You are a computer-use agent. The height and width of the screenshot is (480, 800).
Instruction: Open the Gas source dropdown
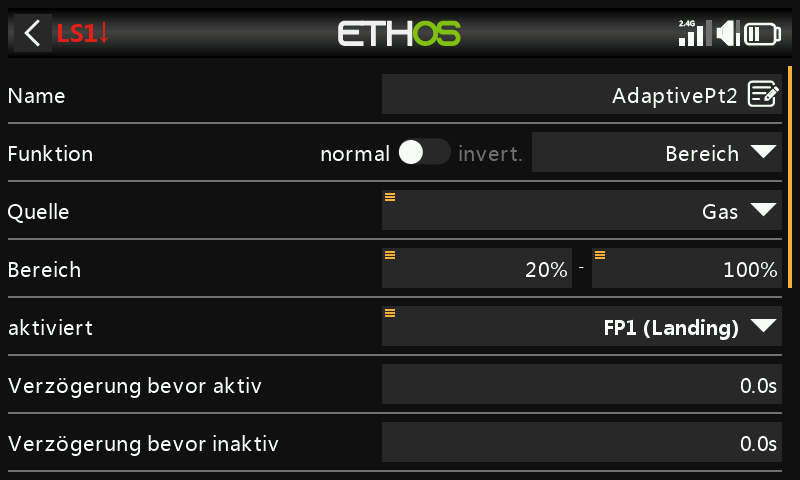click(x=582, y=210)
